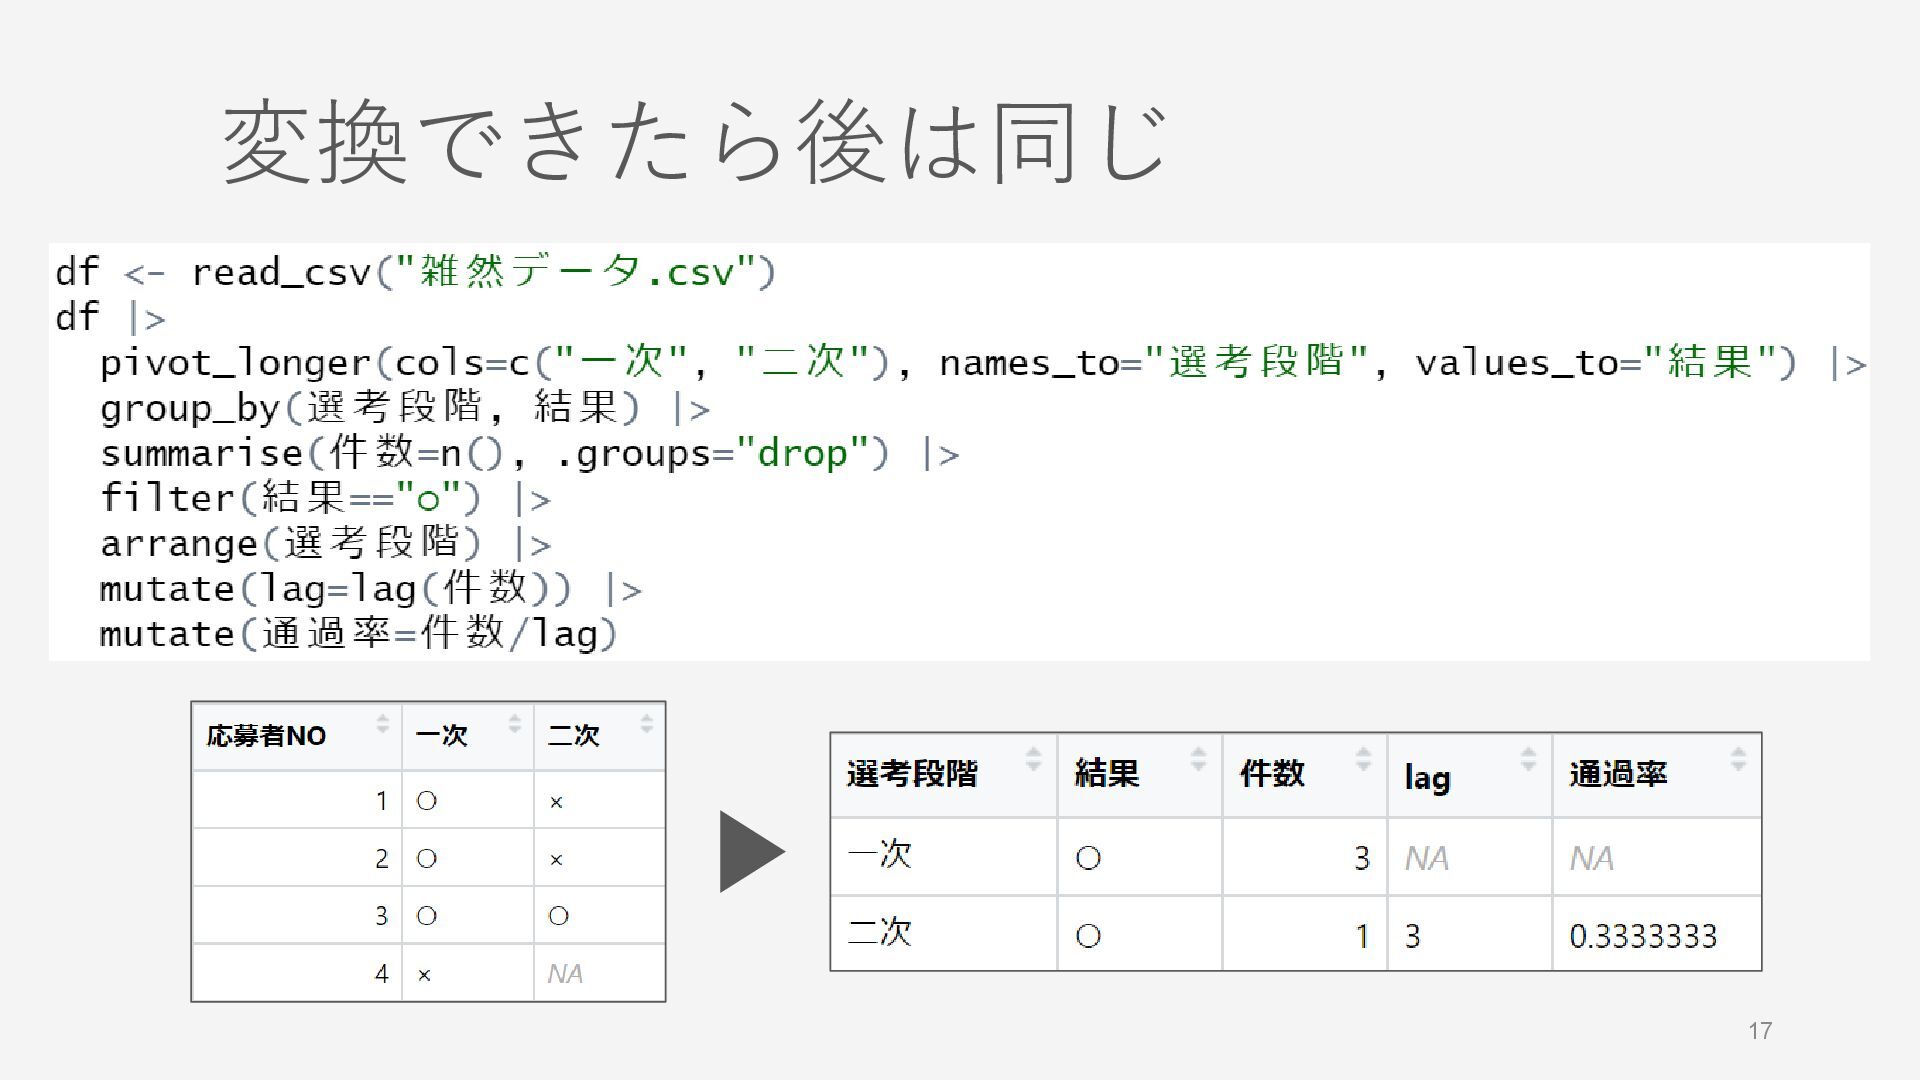
Task: Click the ○ in applicant 3 一次 cell
Action: pyautogui.click(x=426, y=916)
